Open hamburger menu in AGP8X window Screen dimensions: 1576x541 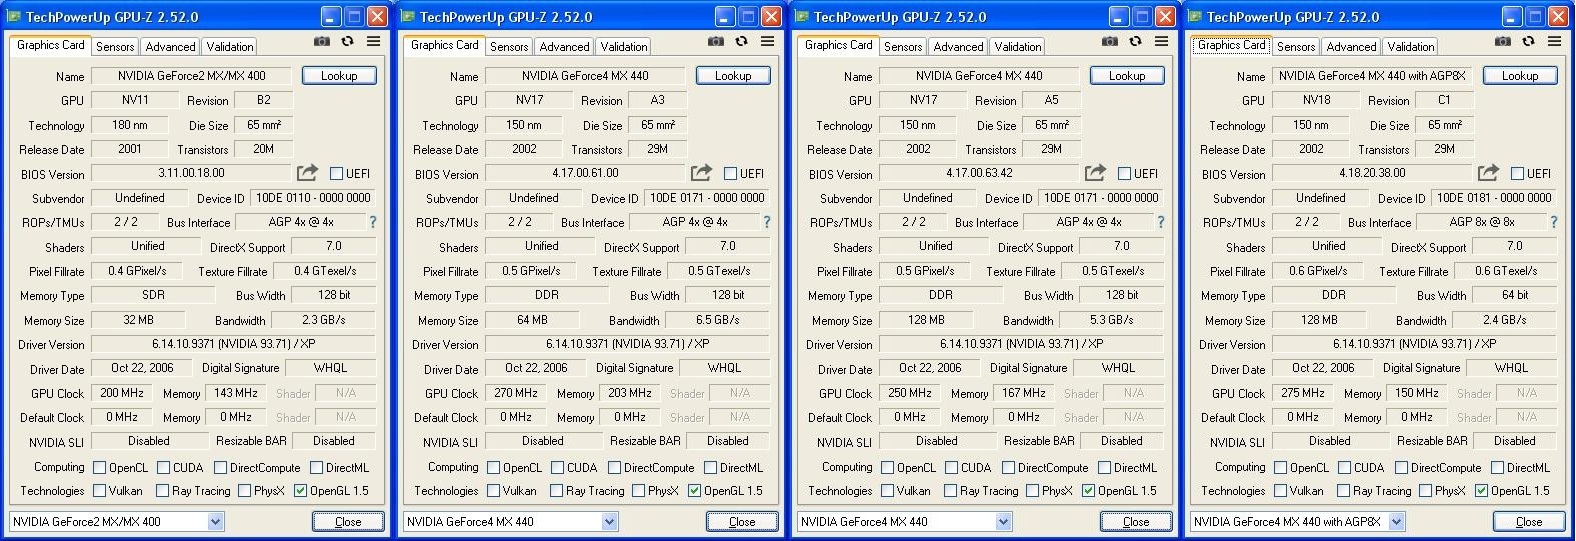[x=1554, y=42]
